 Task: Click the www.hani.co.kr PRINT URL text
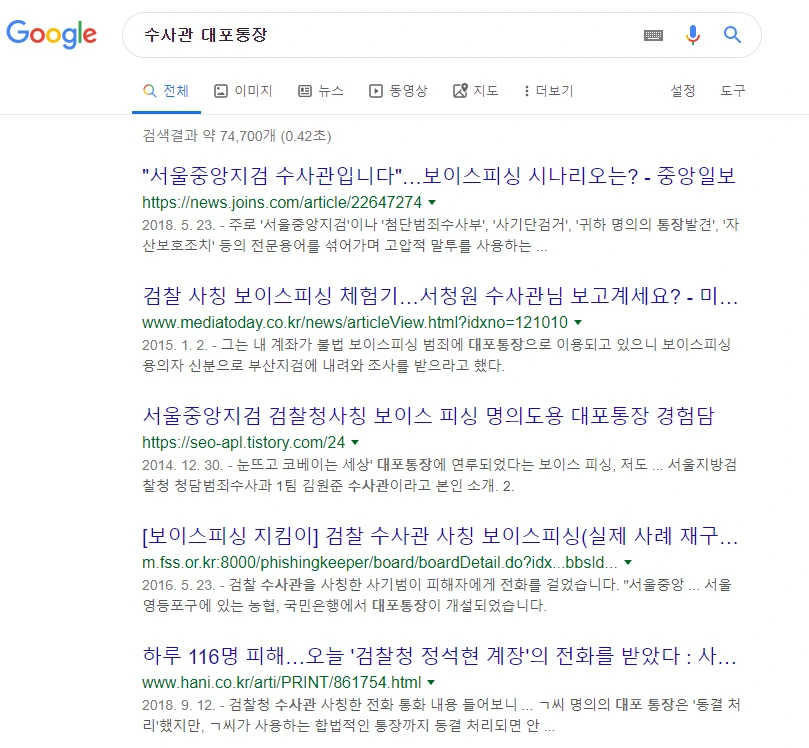click(x=282, y=682)
